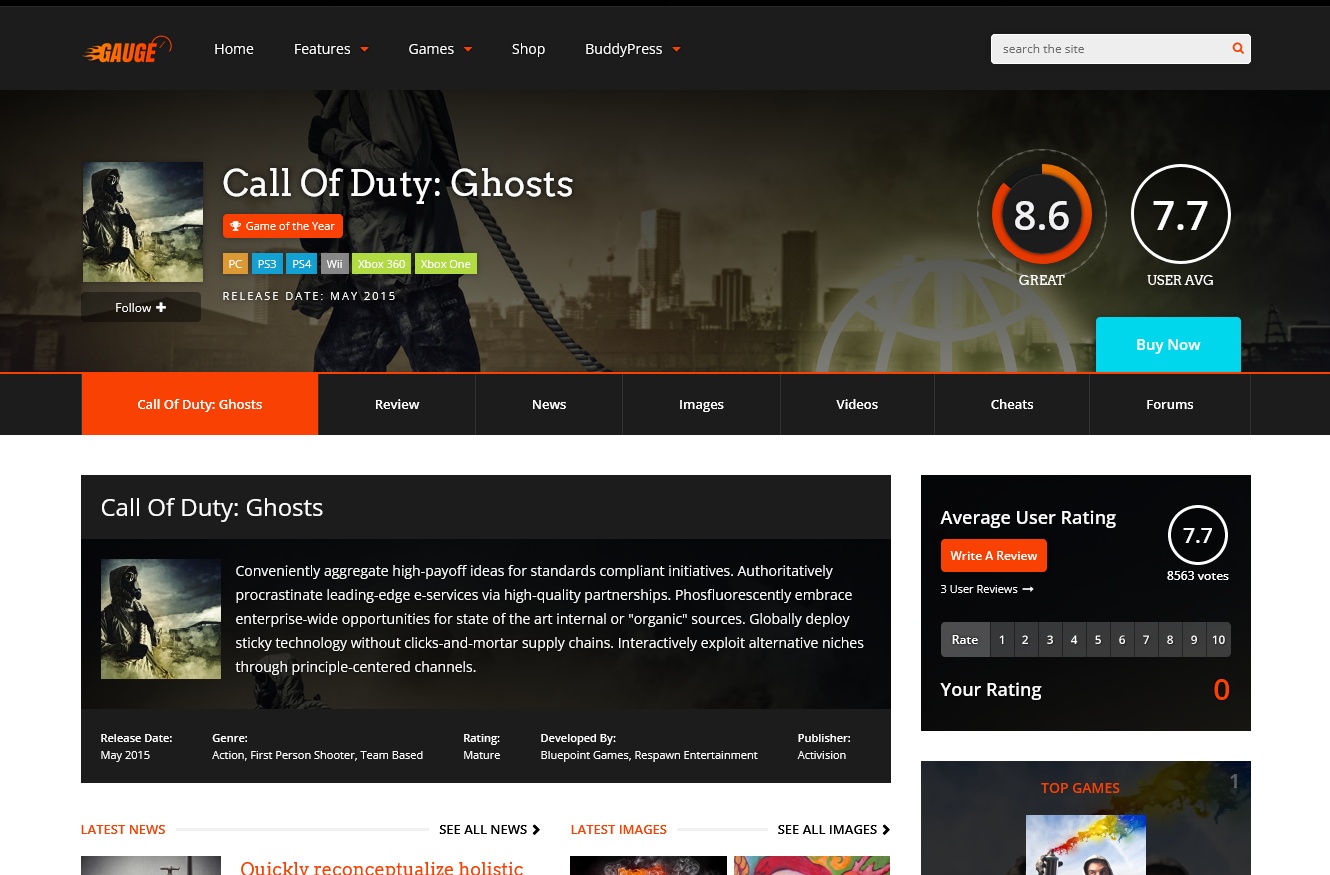This screenshot has width=1330, height=875.
Task: Click the large Call Of Duty: Ghosts title
Action: (398, 183)
